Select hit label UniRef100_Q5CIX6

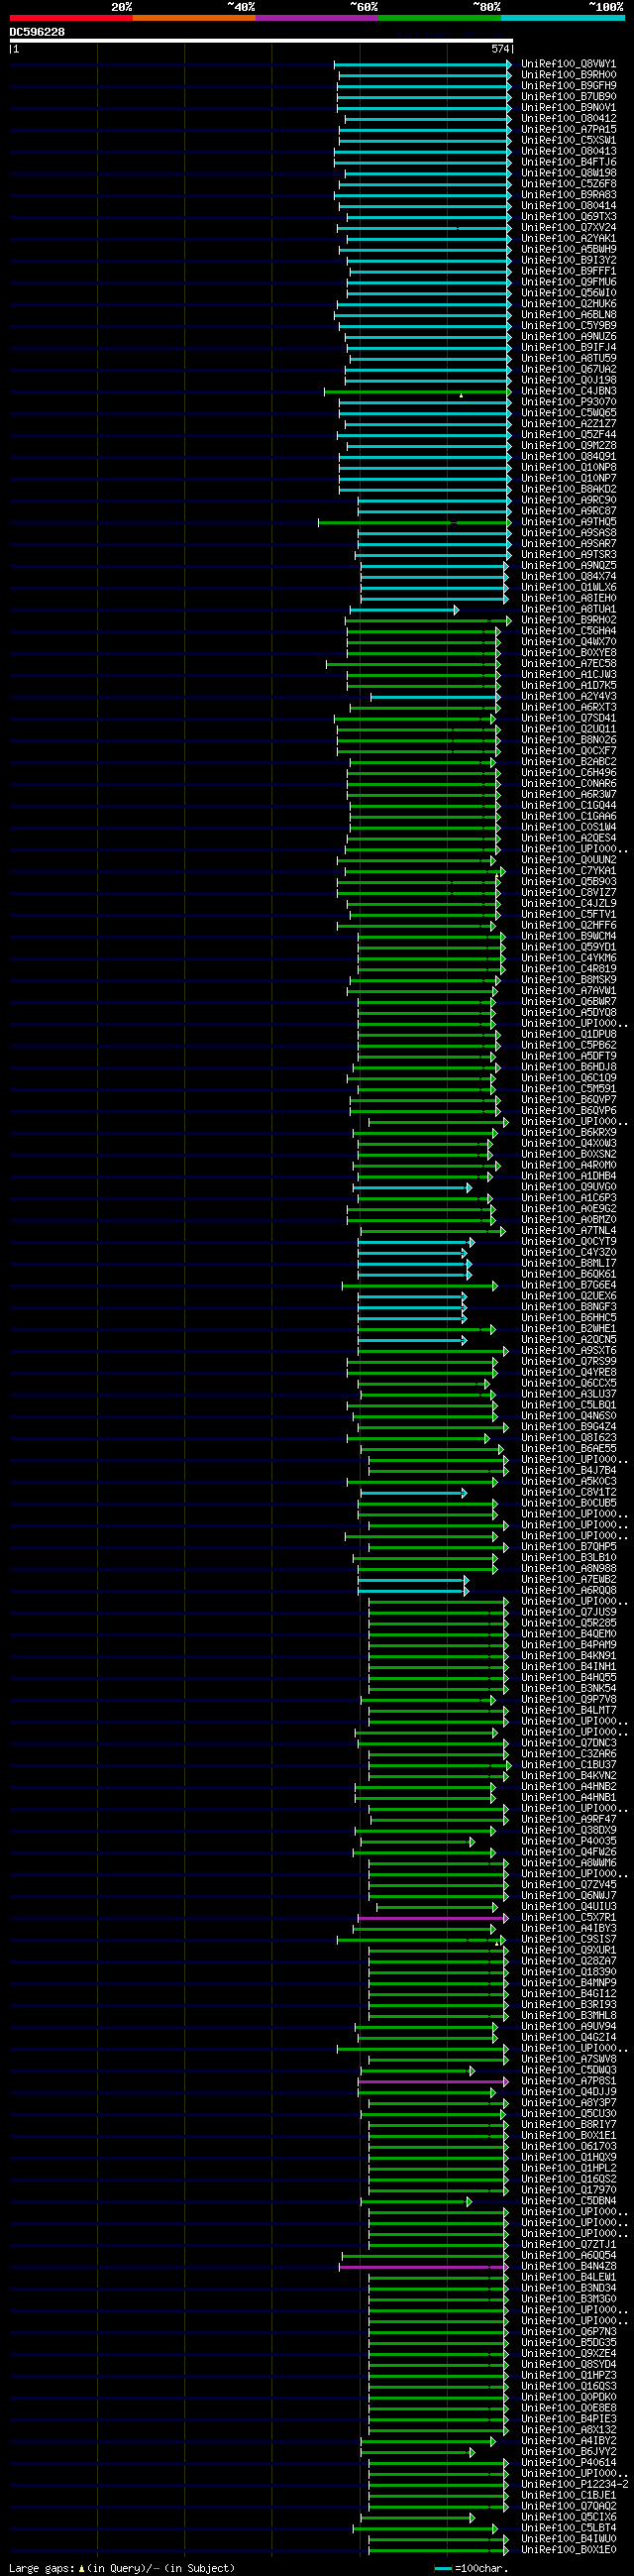tap(568, 2517)
